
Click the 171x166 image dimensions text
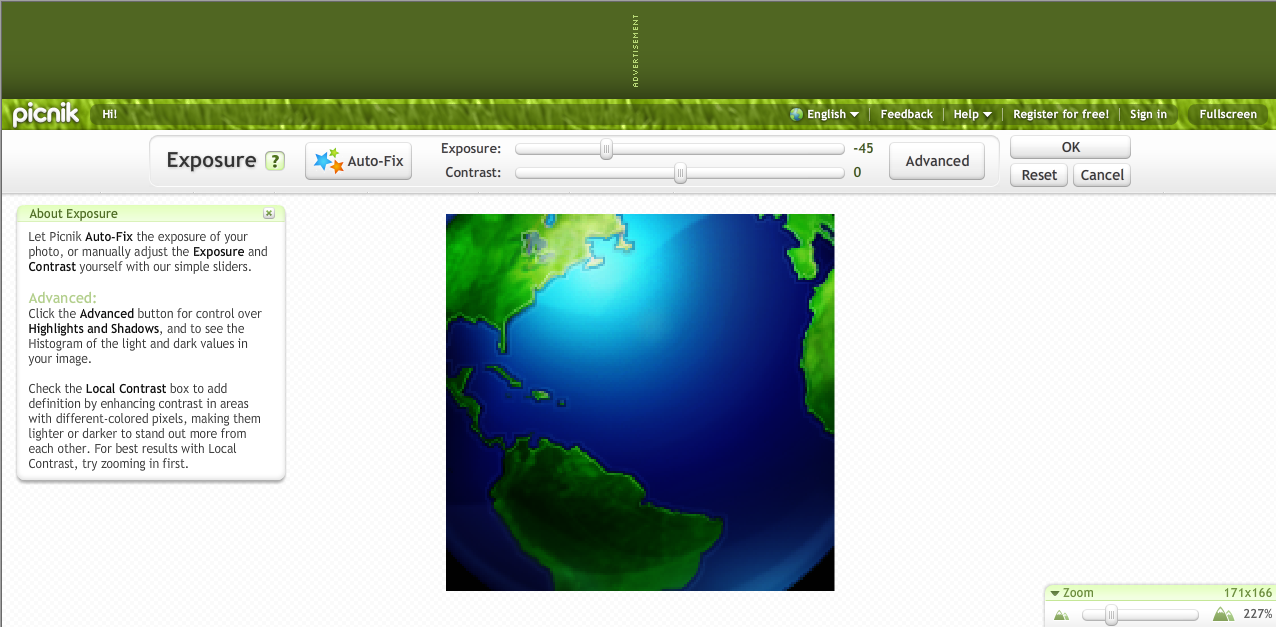coord(1248,593)
